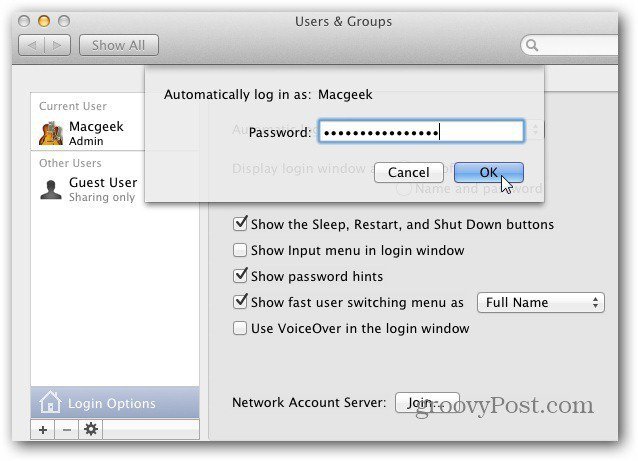Click Cancel in the password dialog
The image size is (638, 461).
tap(409, 173)
